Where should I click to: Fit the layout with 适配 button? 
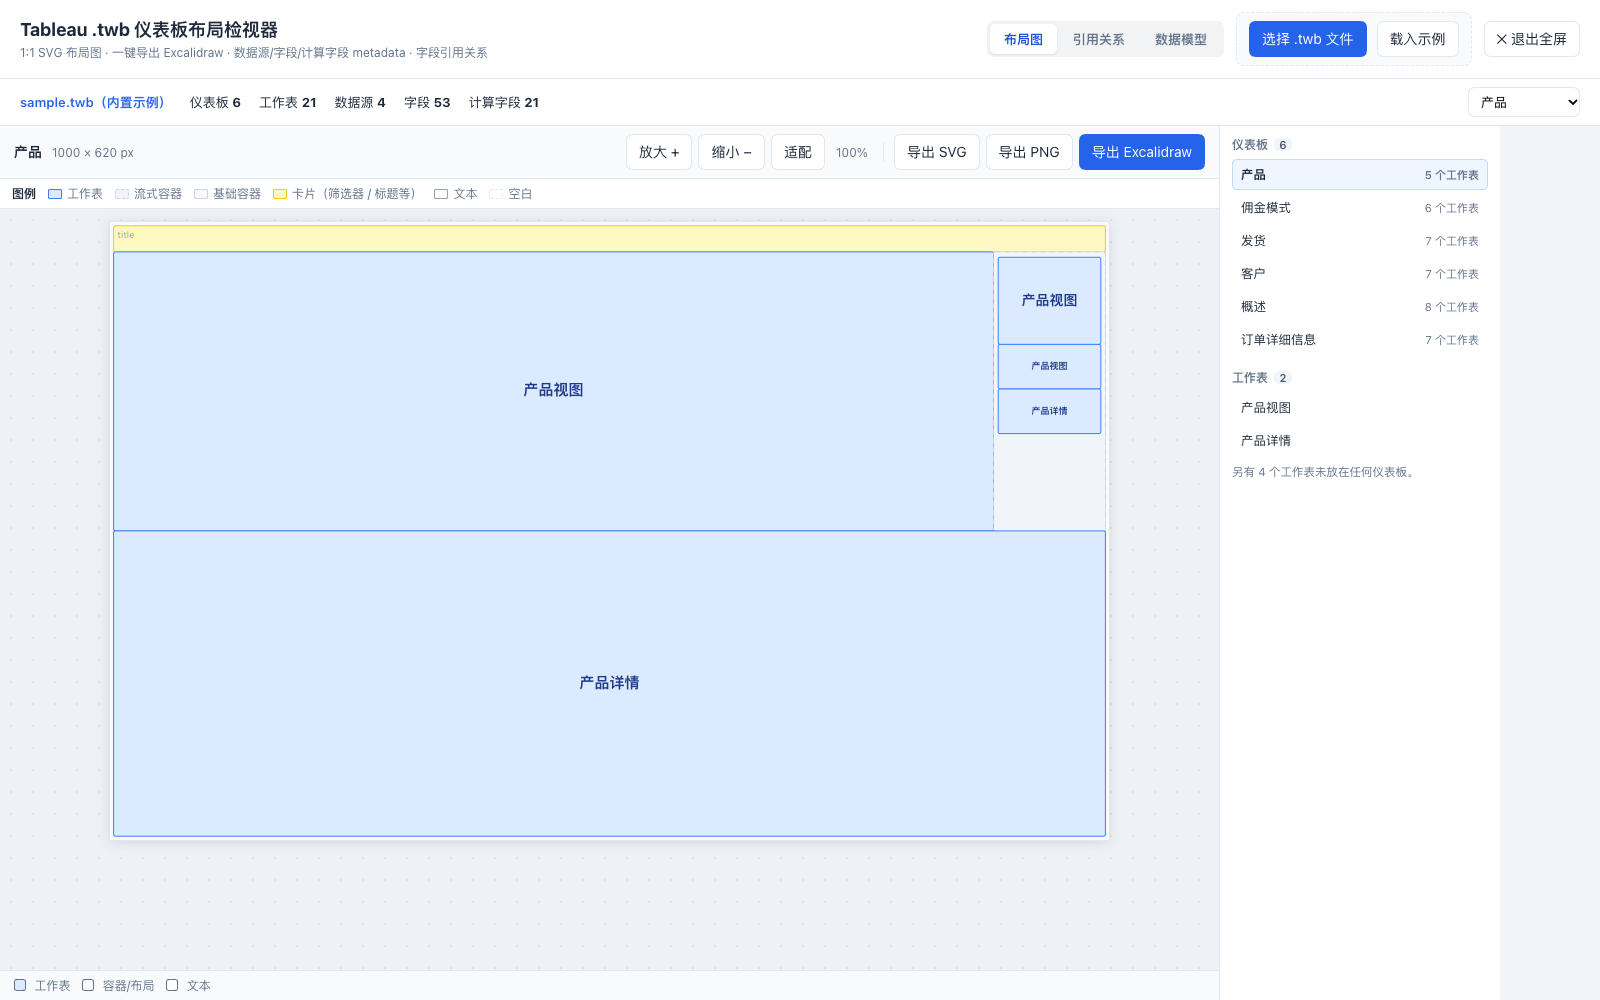pos(797,152)
